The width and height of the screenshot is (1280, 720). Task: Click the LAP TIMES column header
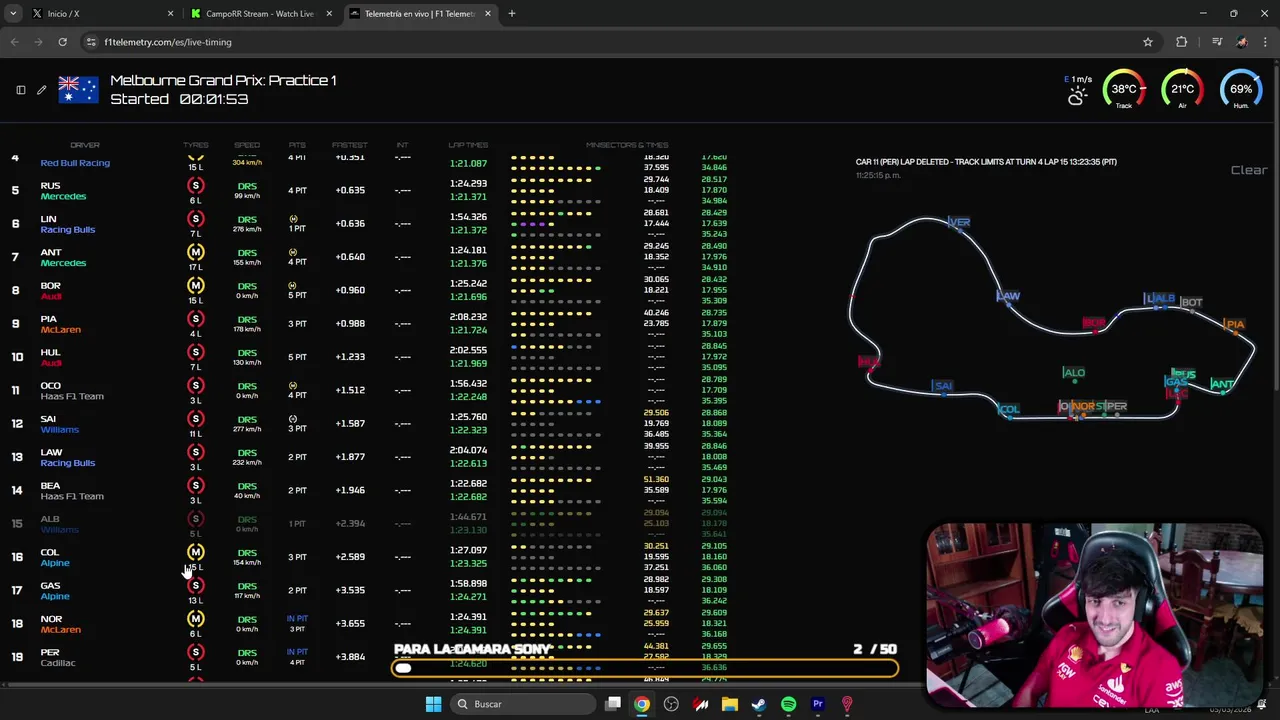[468, 145]
